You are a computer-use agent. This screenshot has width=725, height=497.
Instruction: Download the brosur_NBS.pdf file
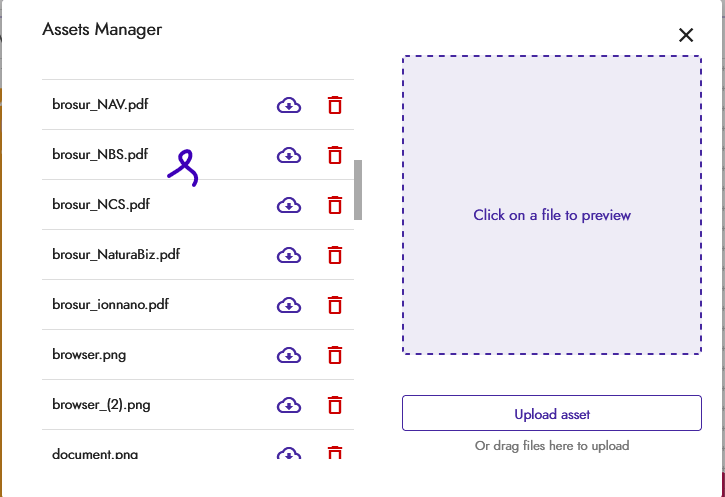[x=289, y=155]
